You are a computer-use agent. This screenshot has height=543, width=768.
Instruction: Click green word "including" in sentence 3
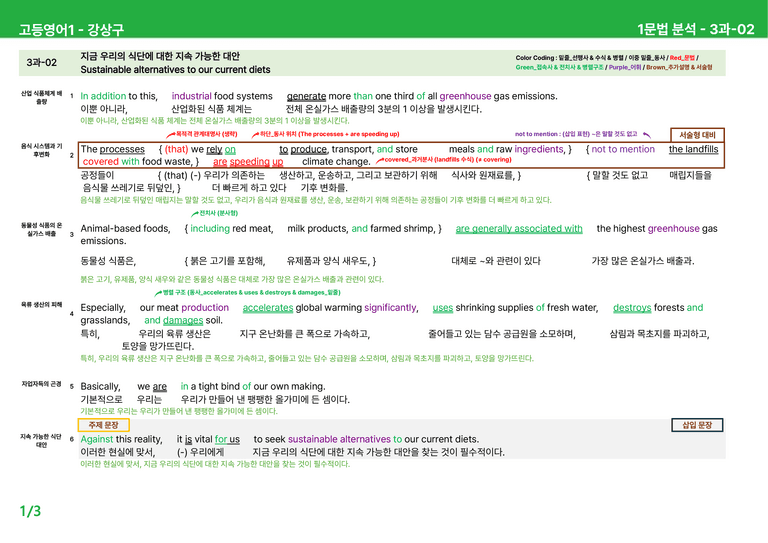(x=210, y=229)
